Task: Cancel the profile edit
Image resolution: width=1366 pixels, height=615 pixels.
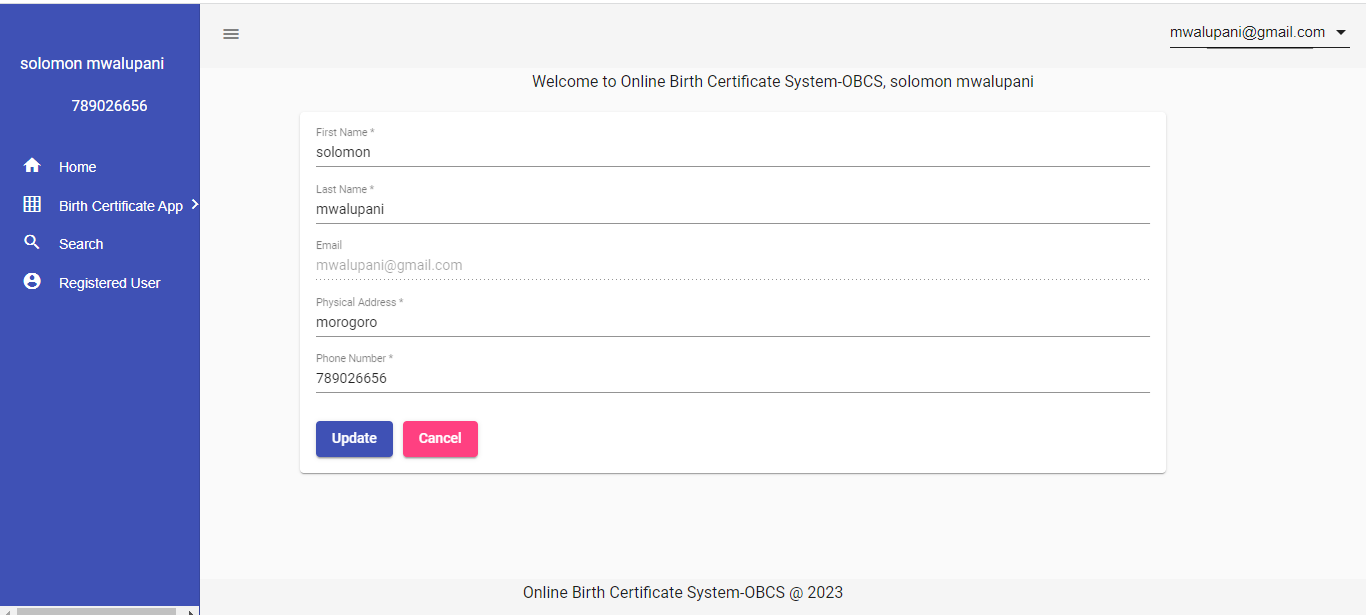Action: click(440, 439)
